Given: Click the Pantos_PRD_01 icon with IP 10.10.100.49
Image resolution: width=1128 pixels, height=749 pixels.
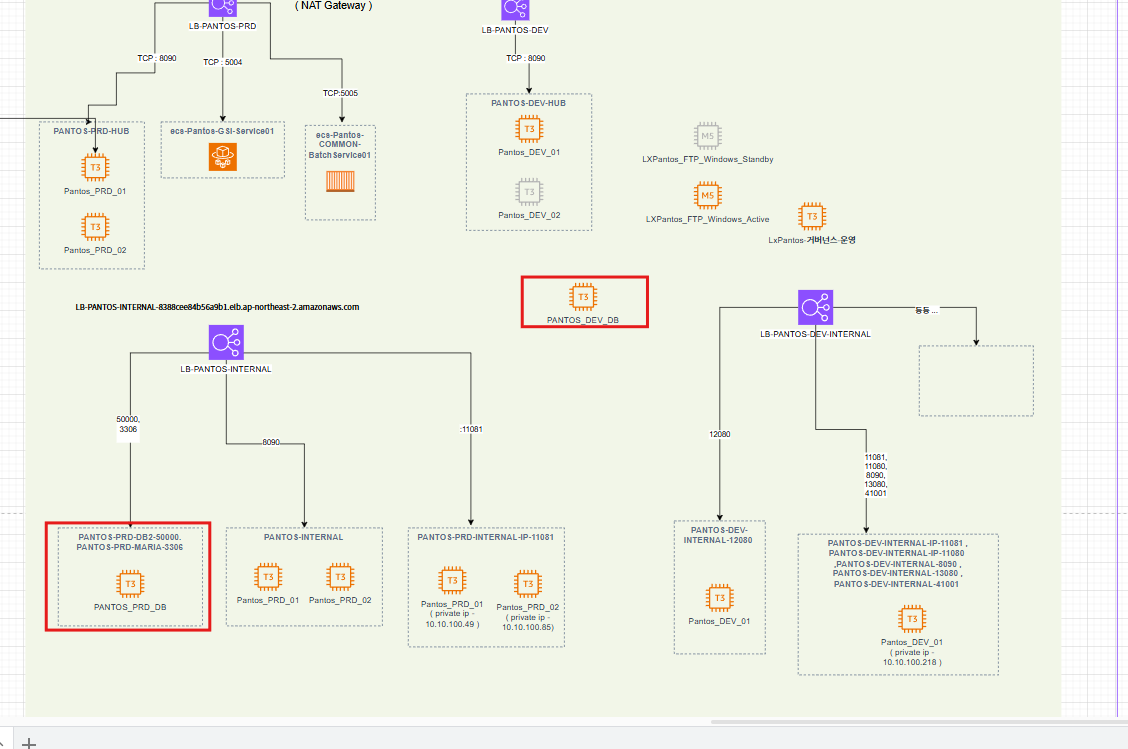Looking at the screenshot, I should (x=451, y=581).
